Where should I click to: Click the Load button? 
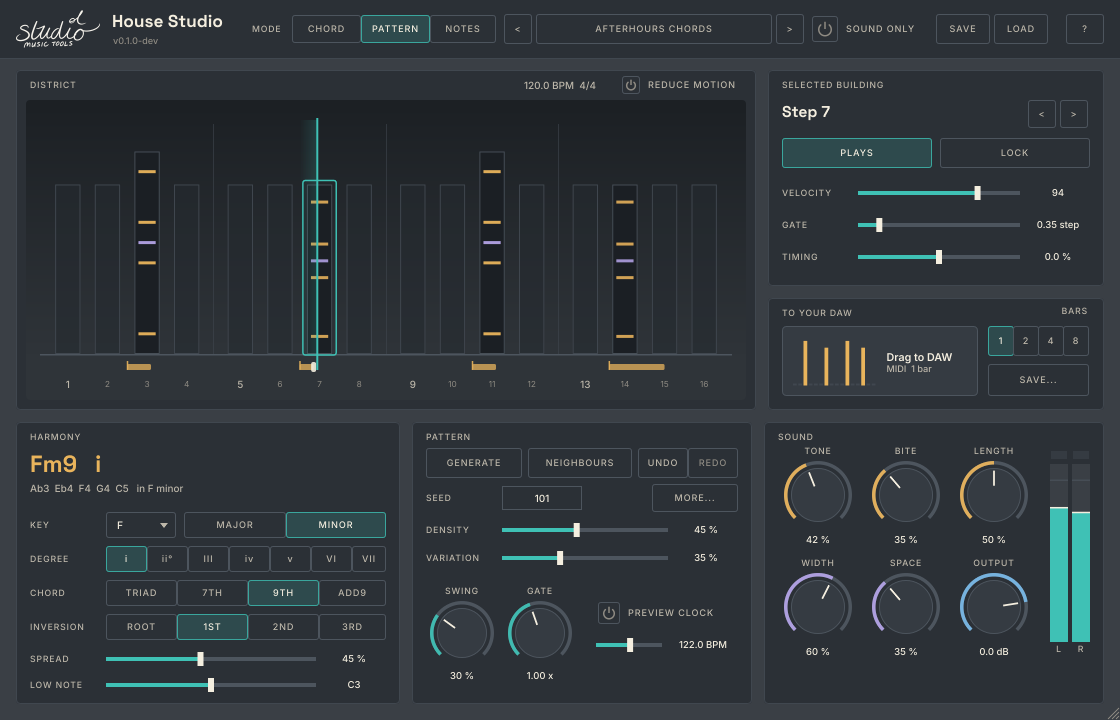click(1021, 29)
